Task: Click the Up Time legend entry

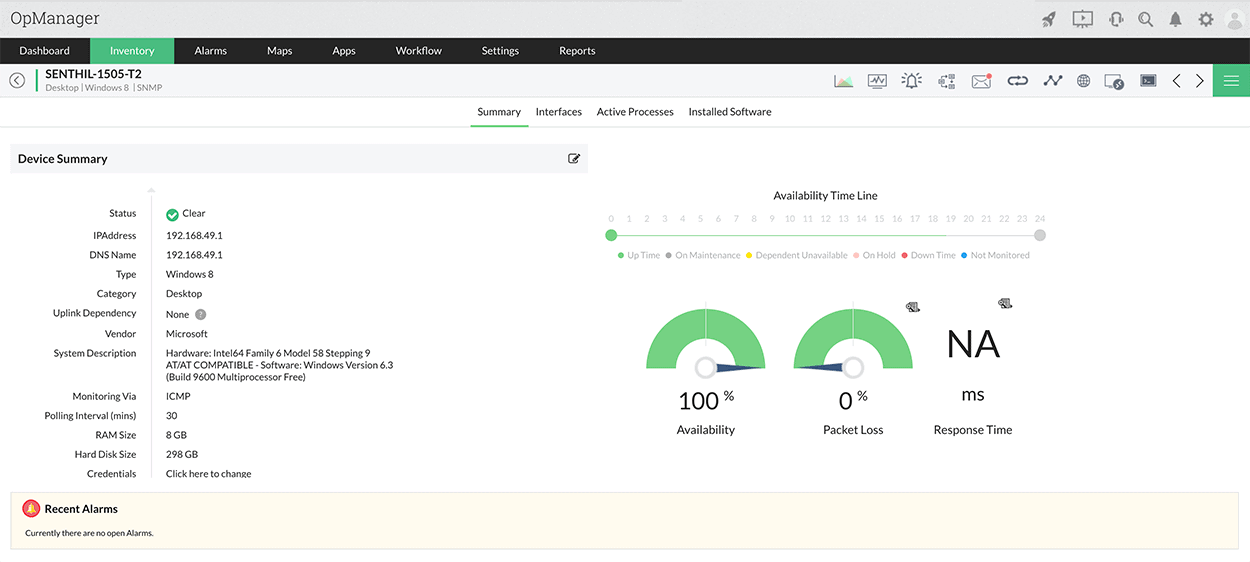Action: [x=639, y=255]
